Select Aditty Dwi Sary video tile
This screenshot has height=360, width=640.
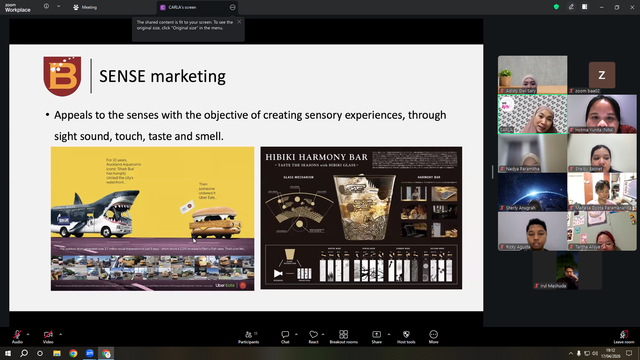[x=532, y=75]
